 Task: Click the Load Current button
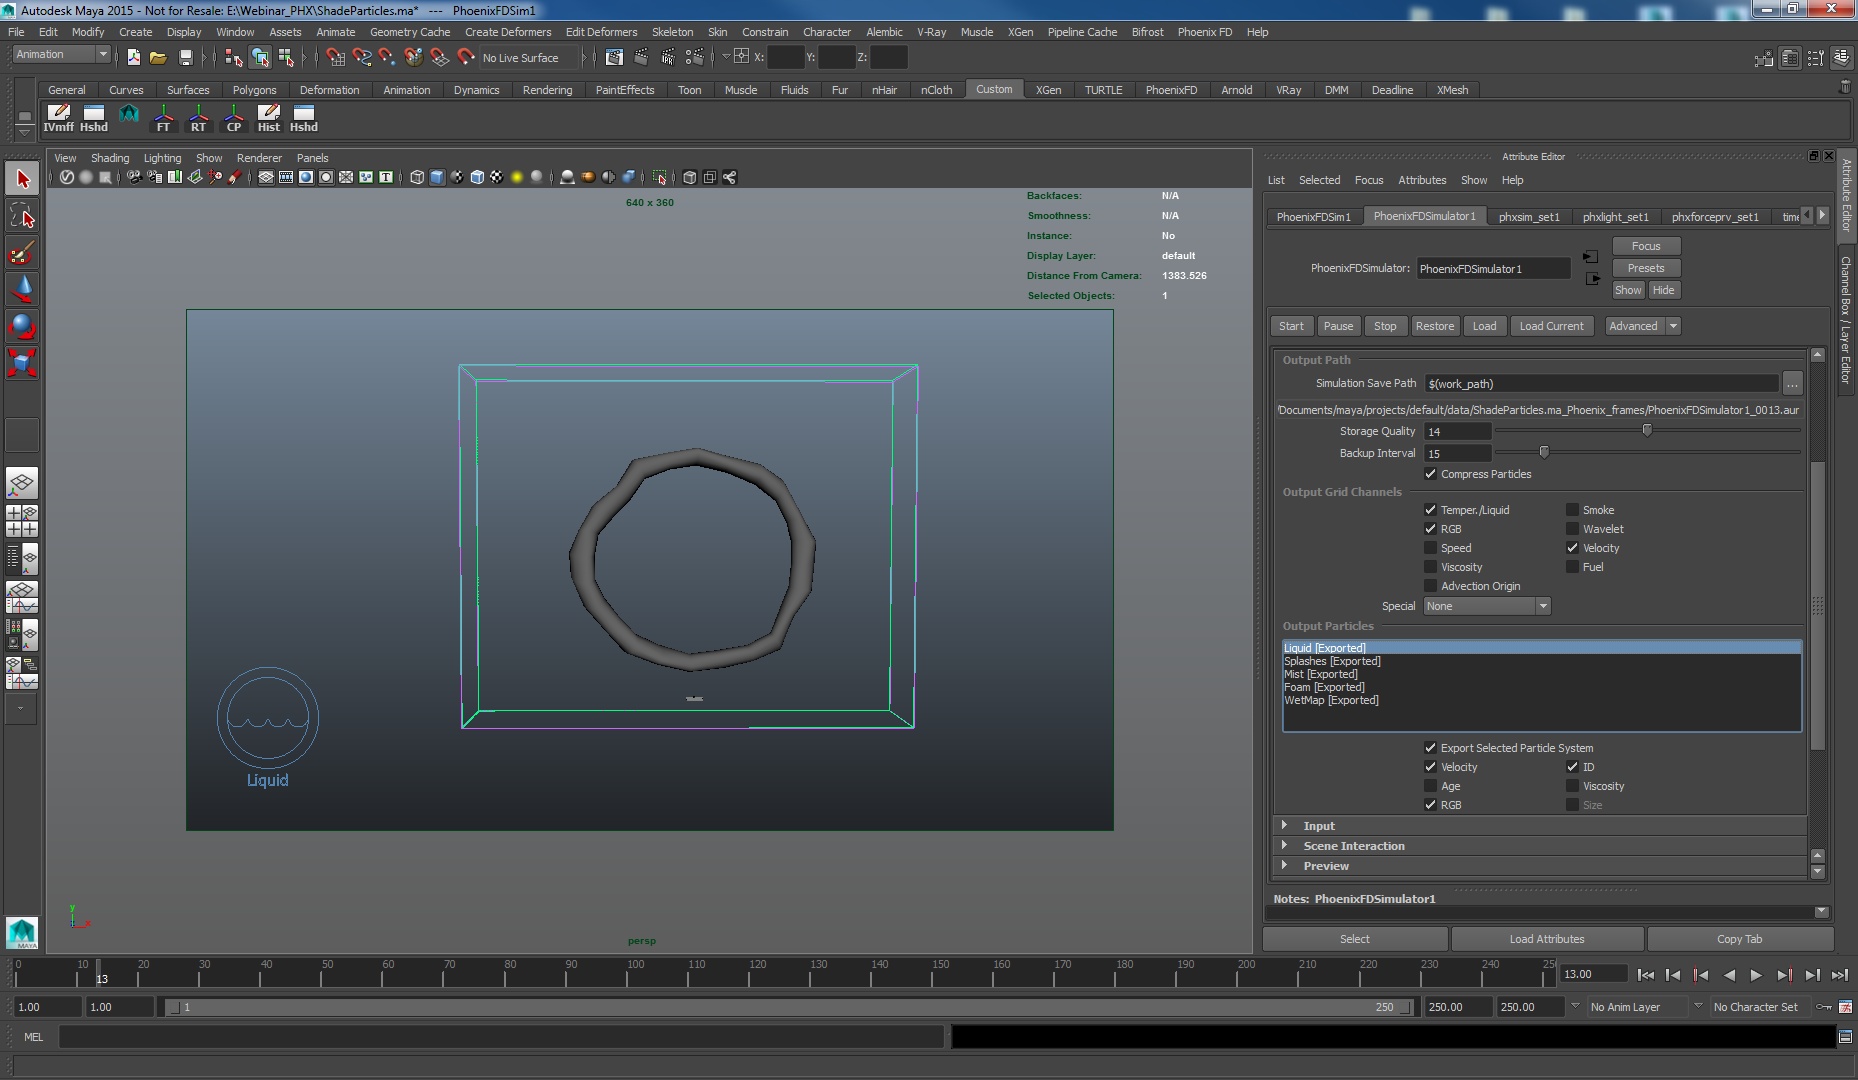point(1551,326)
